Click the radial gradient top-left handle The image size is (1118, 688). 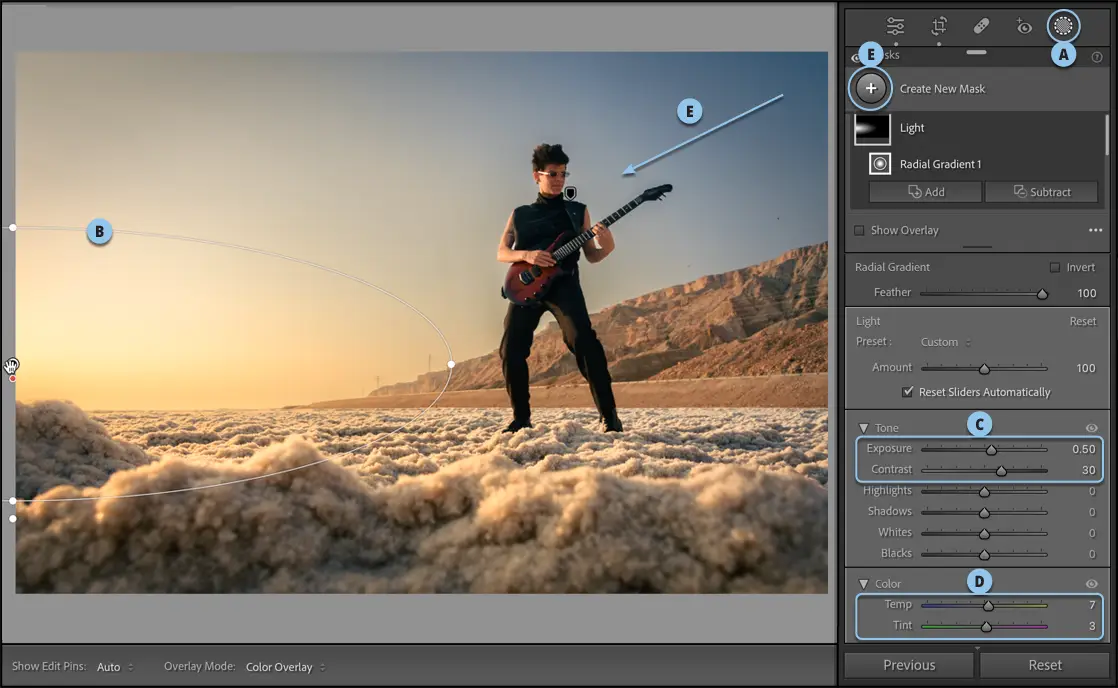coord(13,227)
